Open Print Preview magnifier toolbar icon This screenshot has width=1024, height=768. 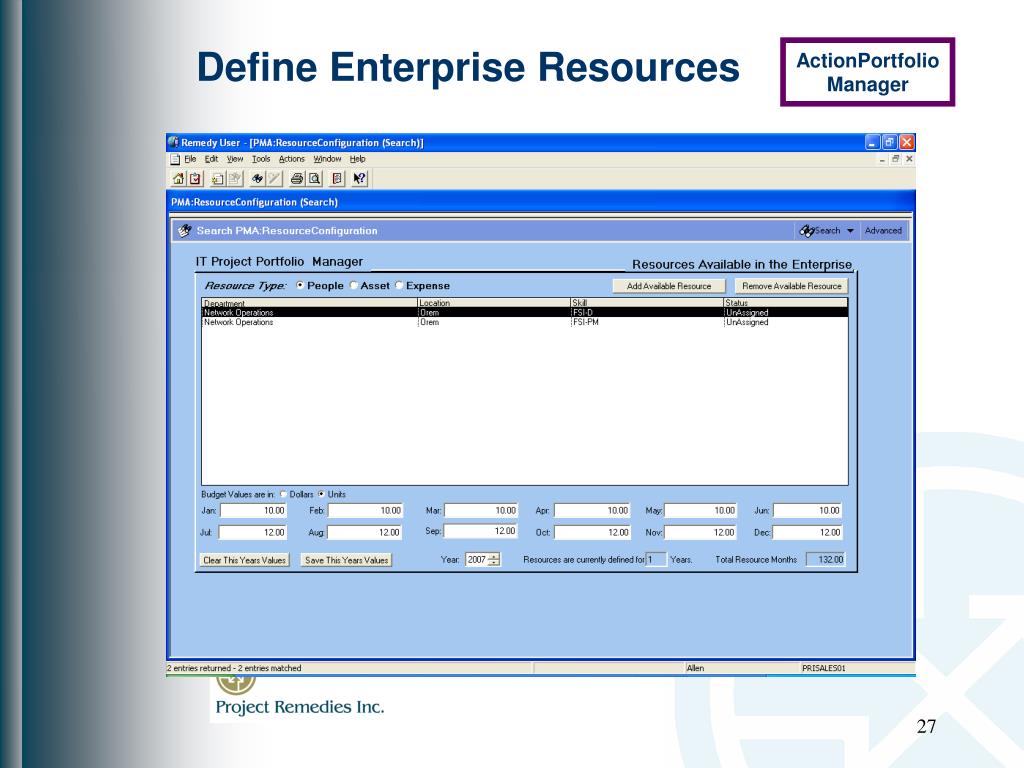pyautogui.click(x=314, y=178)
